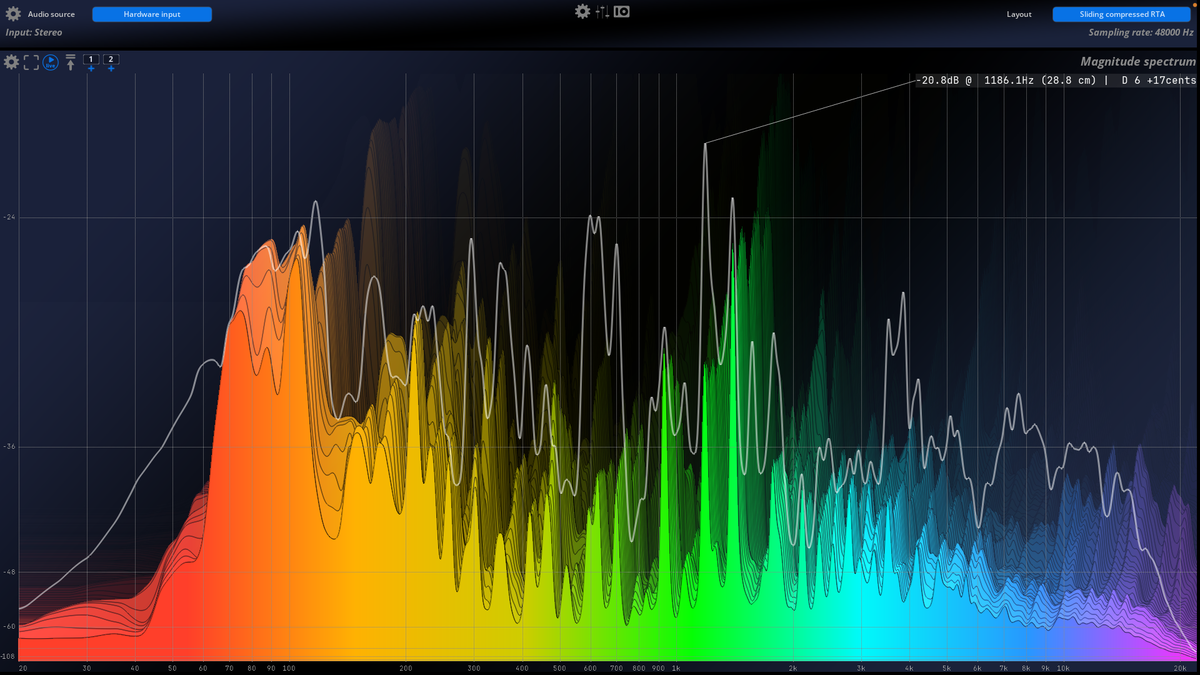The image size is (1200, 675).
Task: Click the -36 dB level axis label
Action: pyautogui.click(x=9, y=447)
